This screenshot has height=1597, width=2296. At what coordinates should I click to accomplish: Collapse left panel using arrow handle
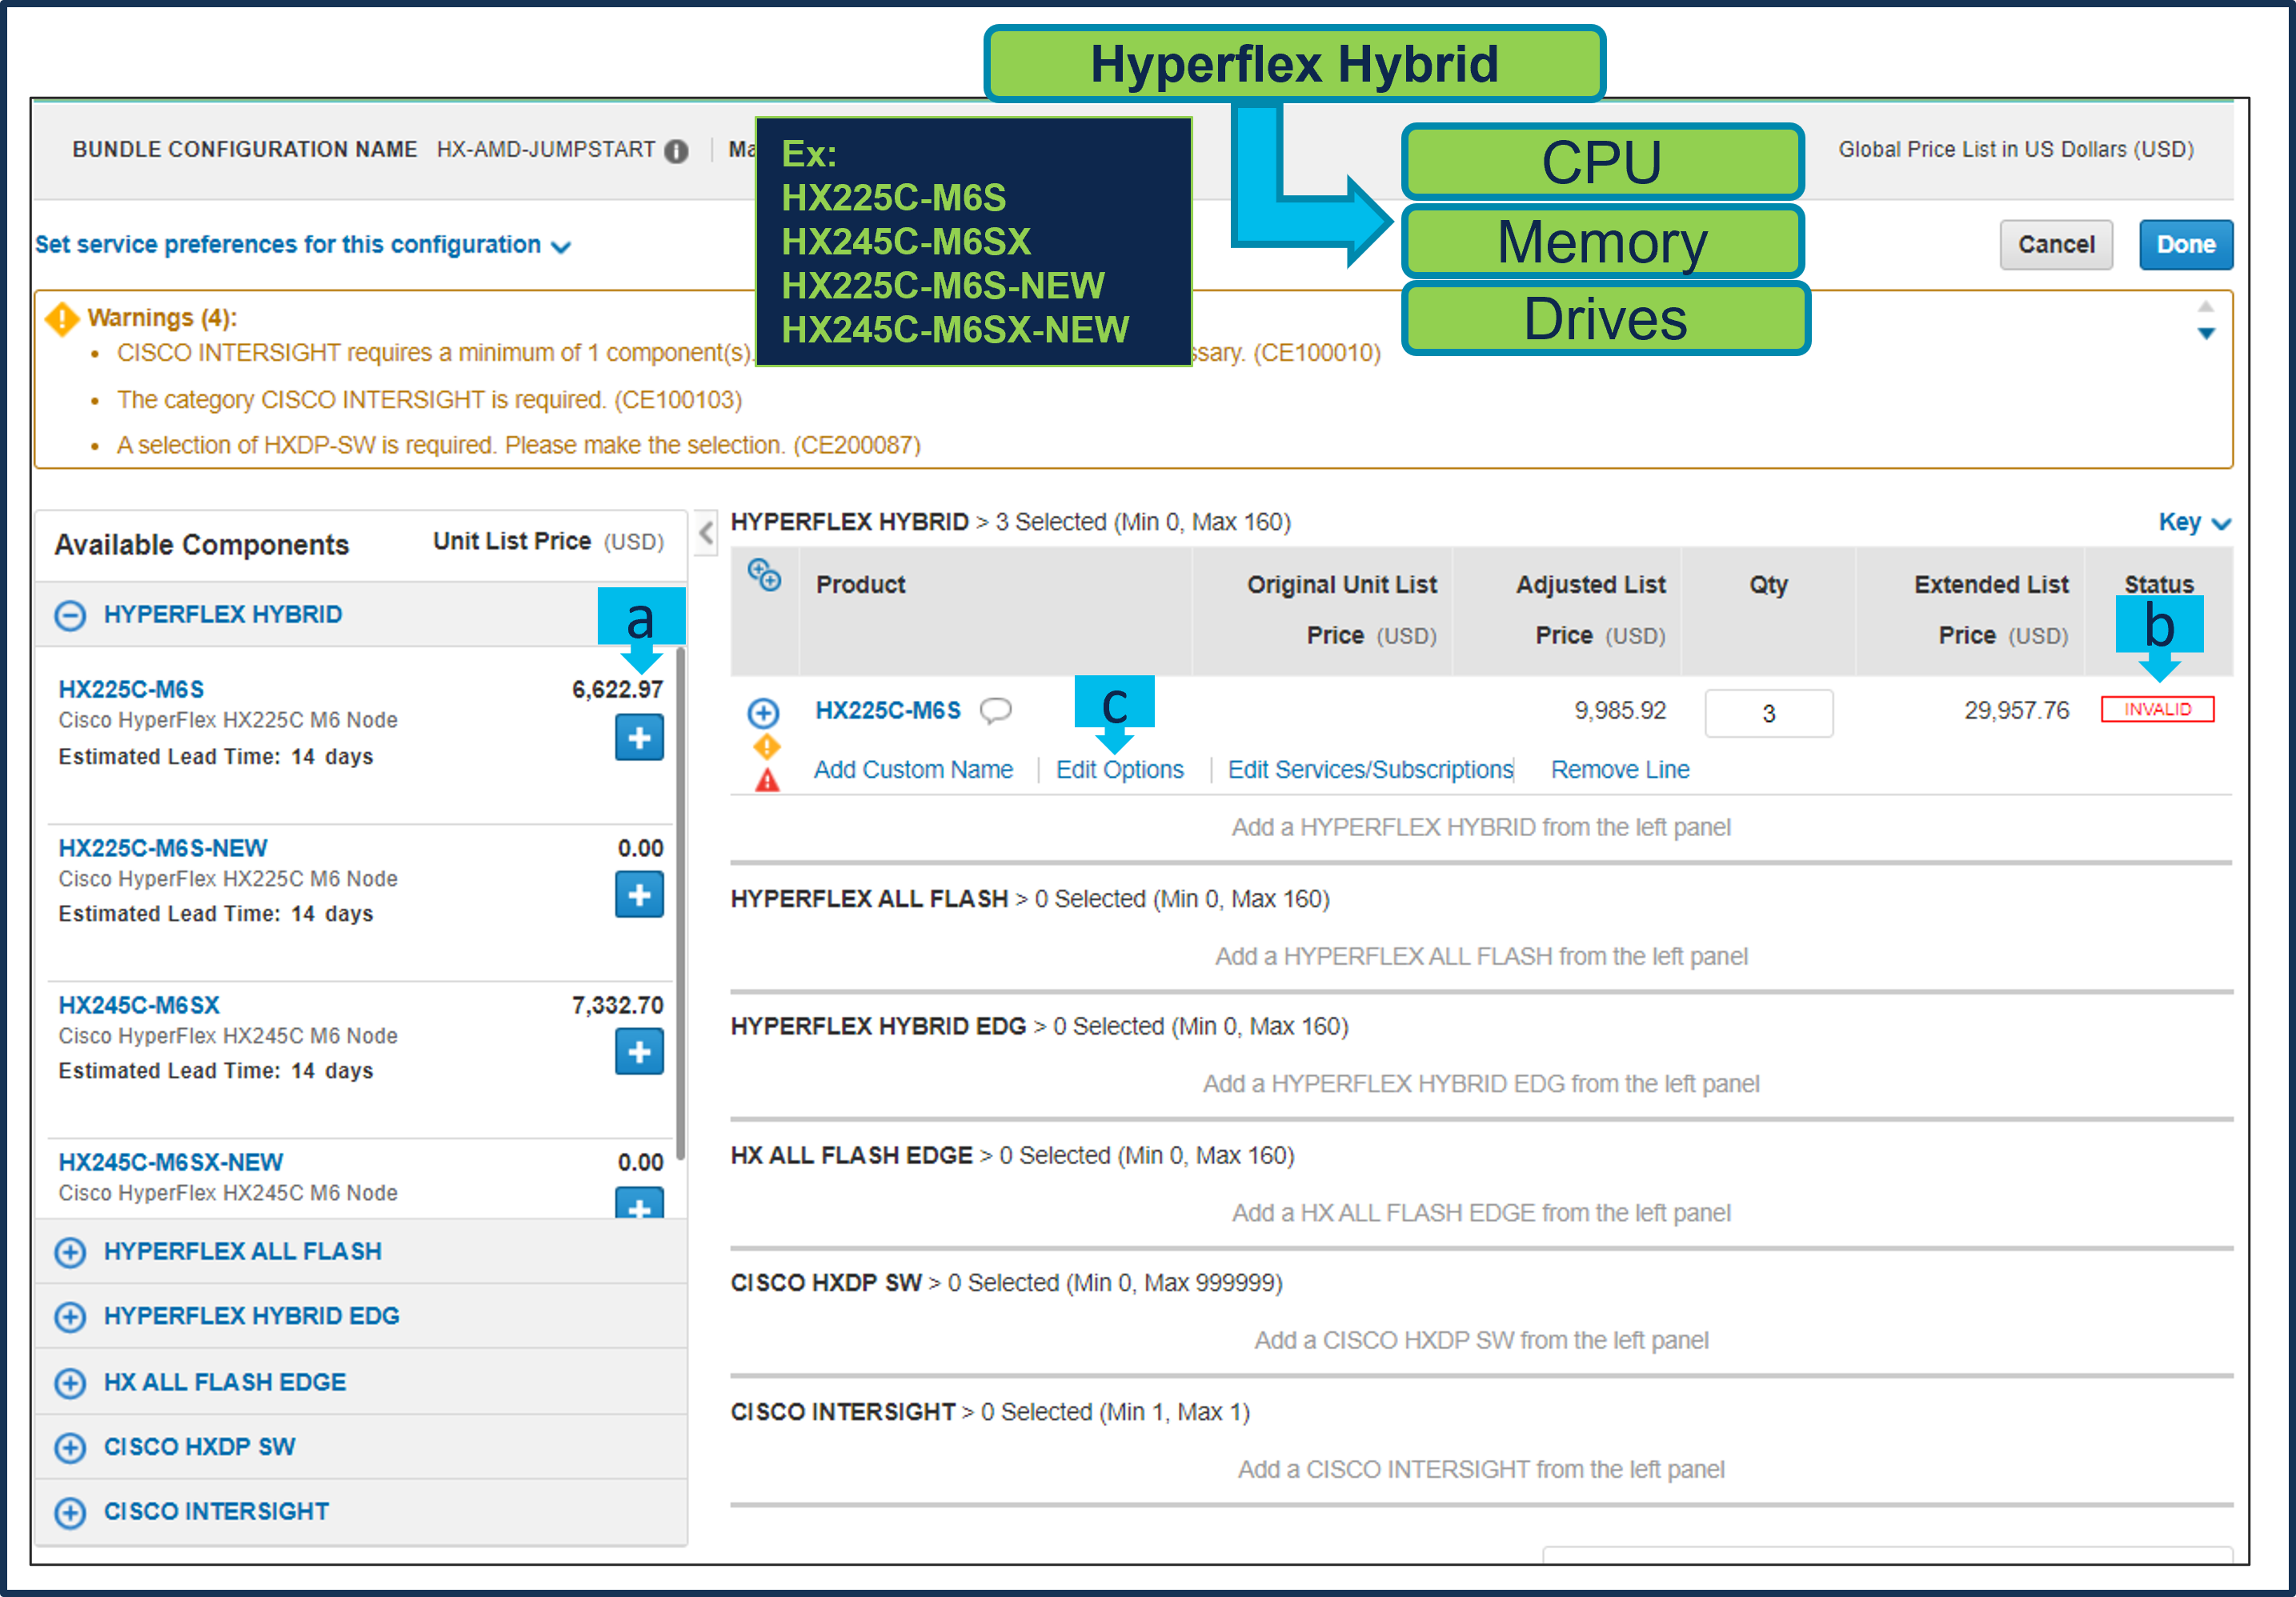point(706,532)
